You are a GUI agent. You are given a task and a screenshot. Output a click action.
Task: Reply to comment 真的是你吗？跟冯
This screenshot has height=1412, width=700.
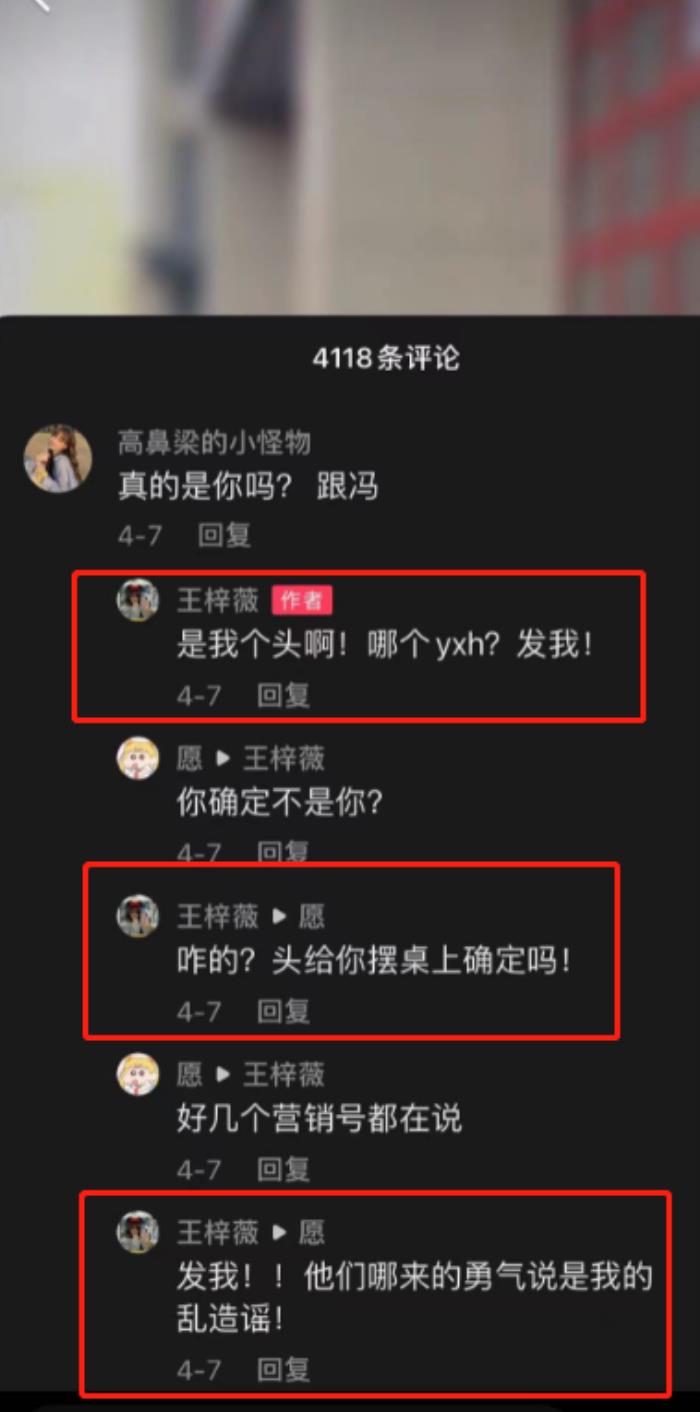coord(224,535)
